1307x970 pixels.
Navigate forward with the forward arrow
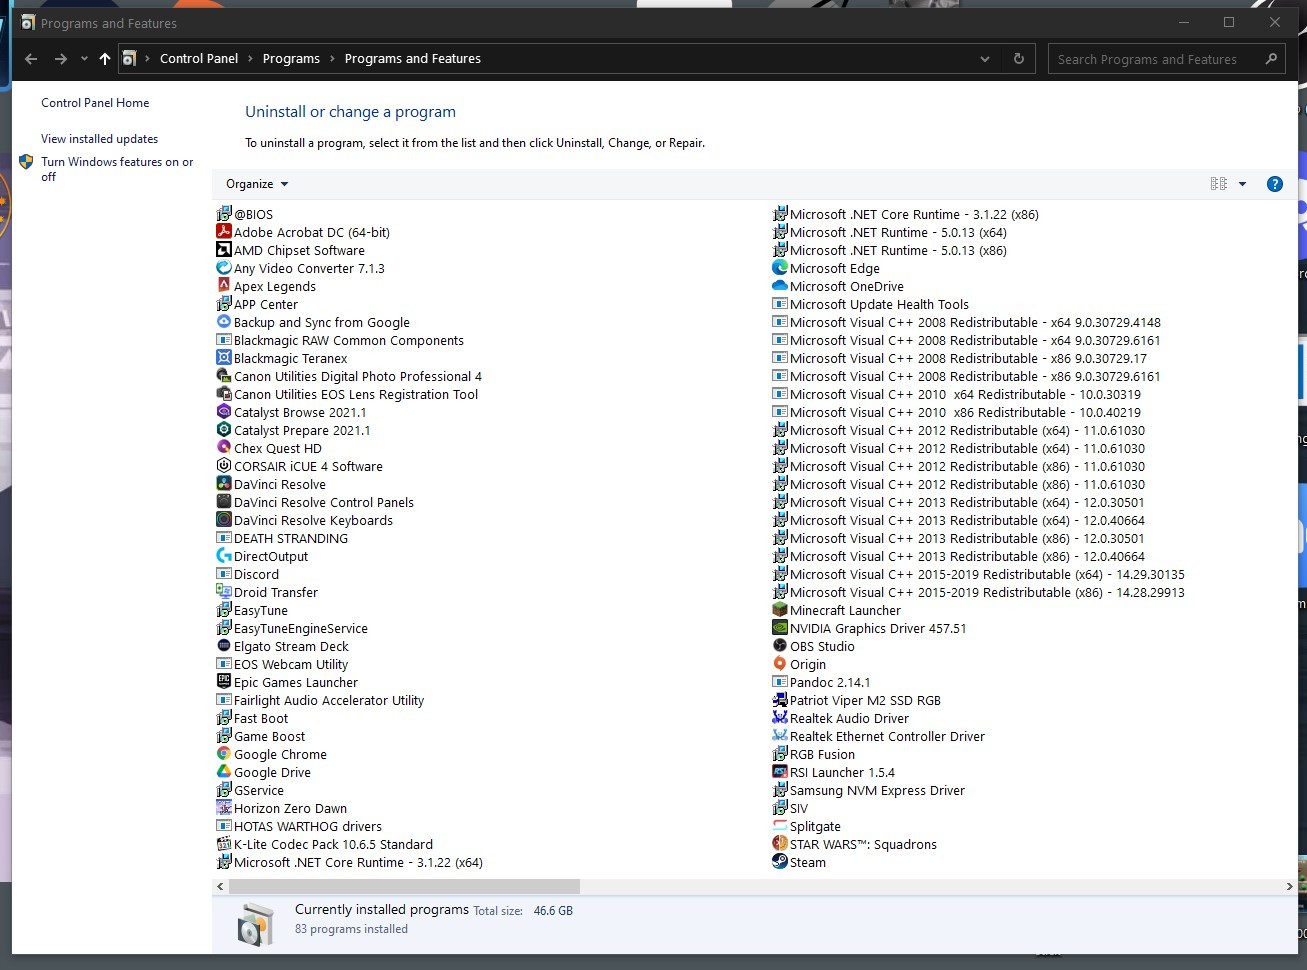click(x=61, y=59)
